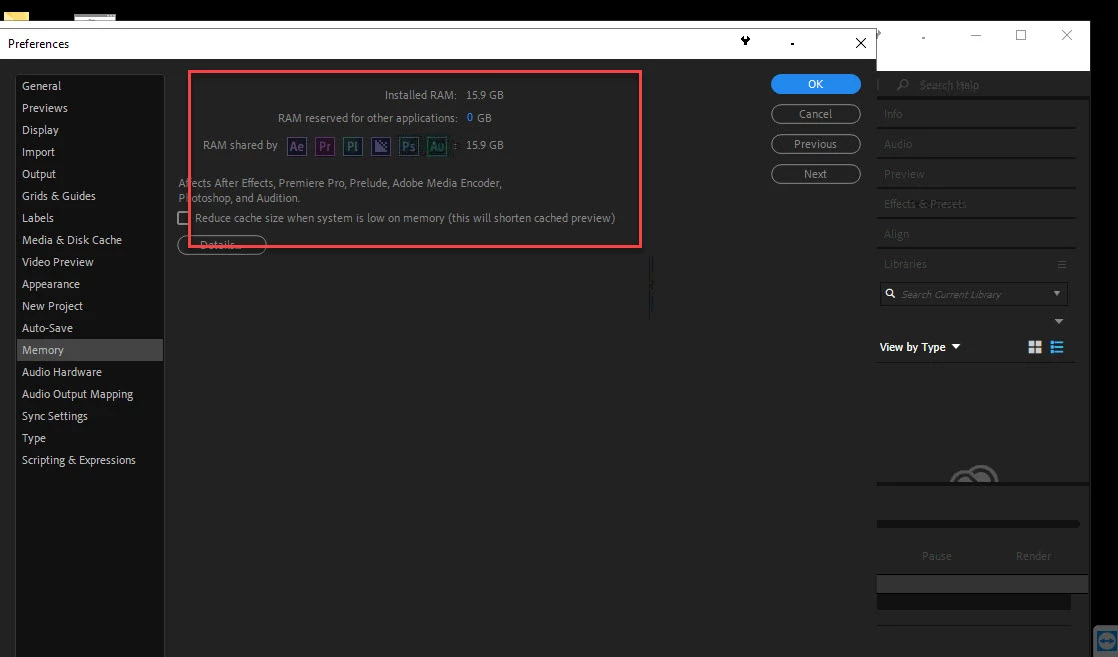Open the Libraries panel hamburger menu
1118x657 pixels.
(x=1062, y=264)
